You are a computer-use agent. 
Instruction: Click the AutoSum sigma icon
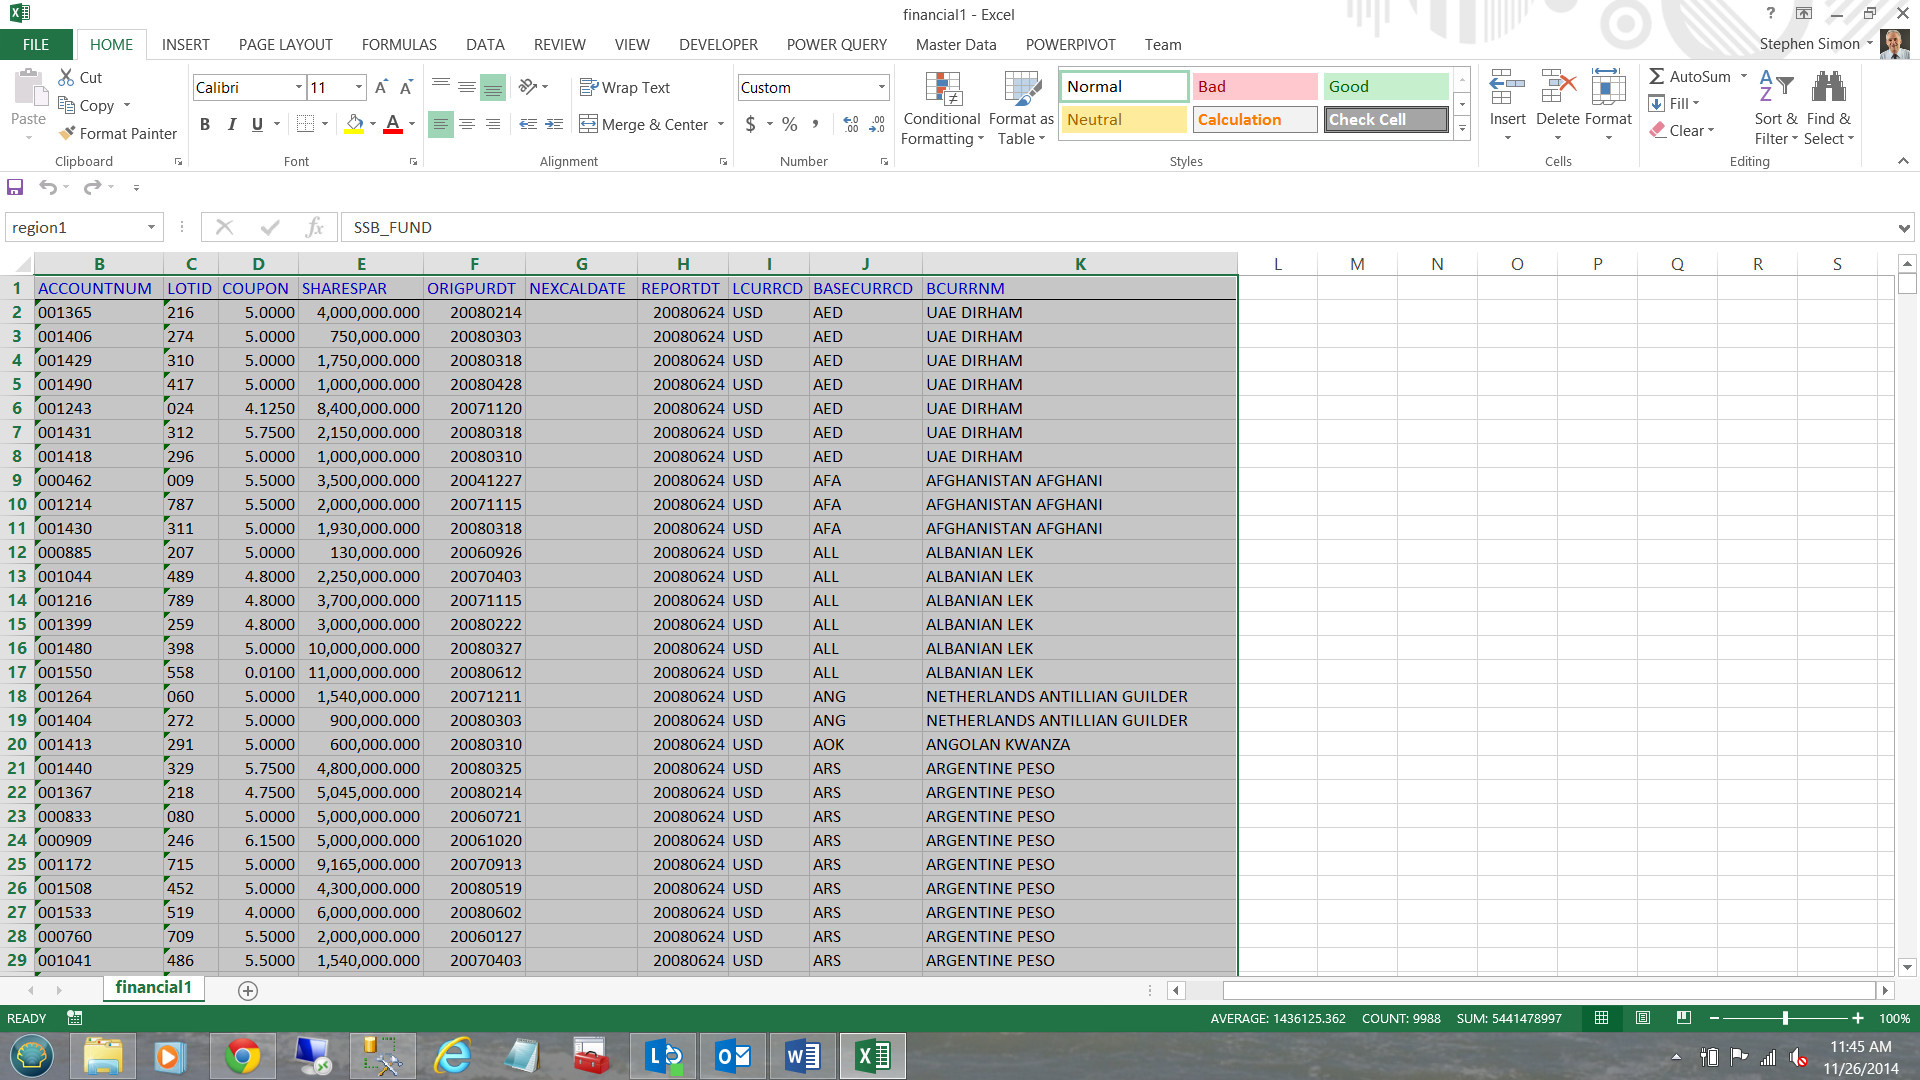pos(1657,77)
